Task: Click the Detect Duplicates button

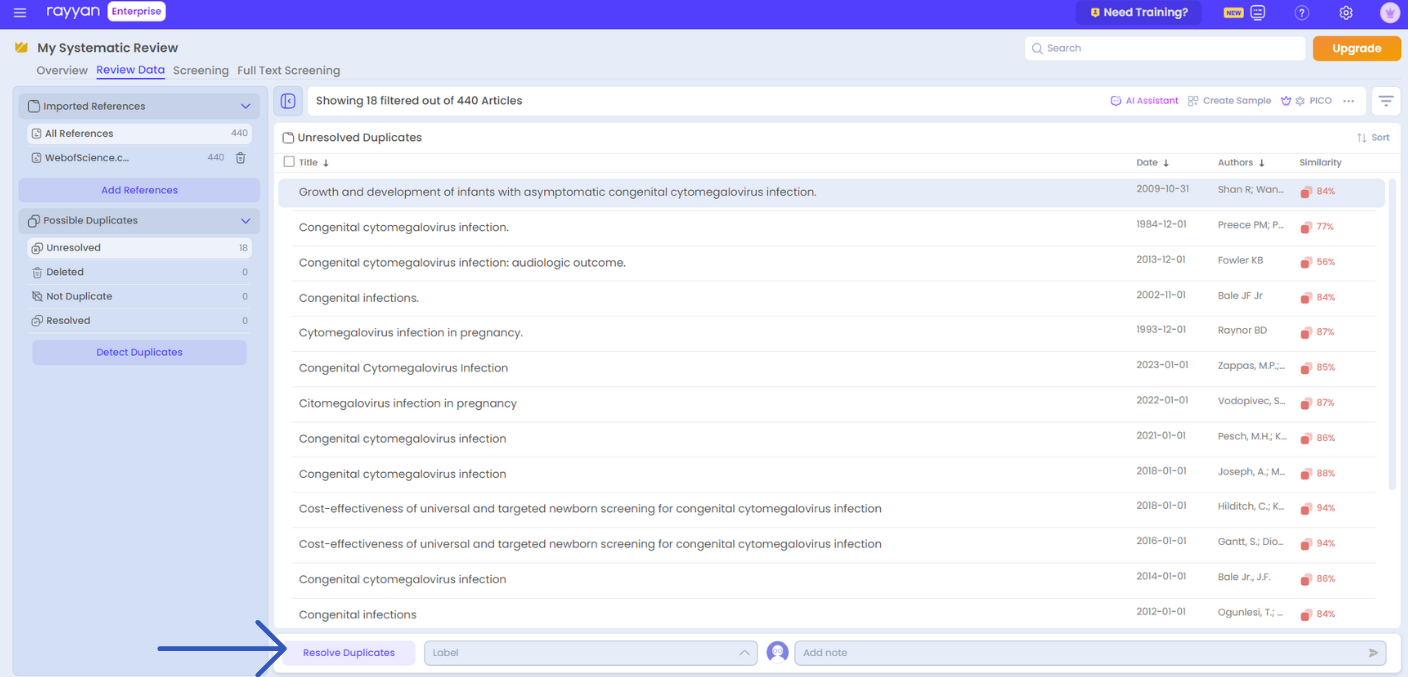Action: click(139, 353)
